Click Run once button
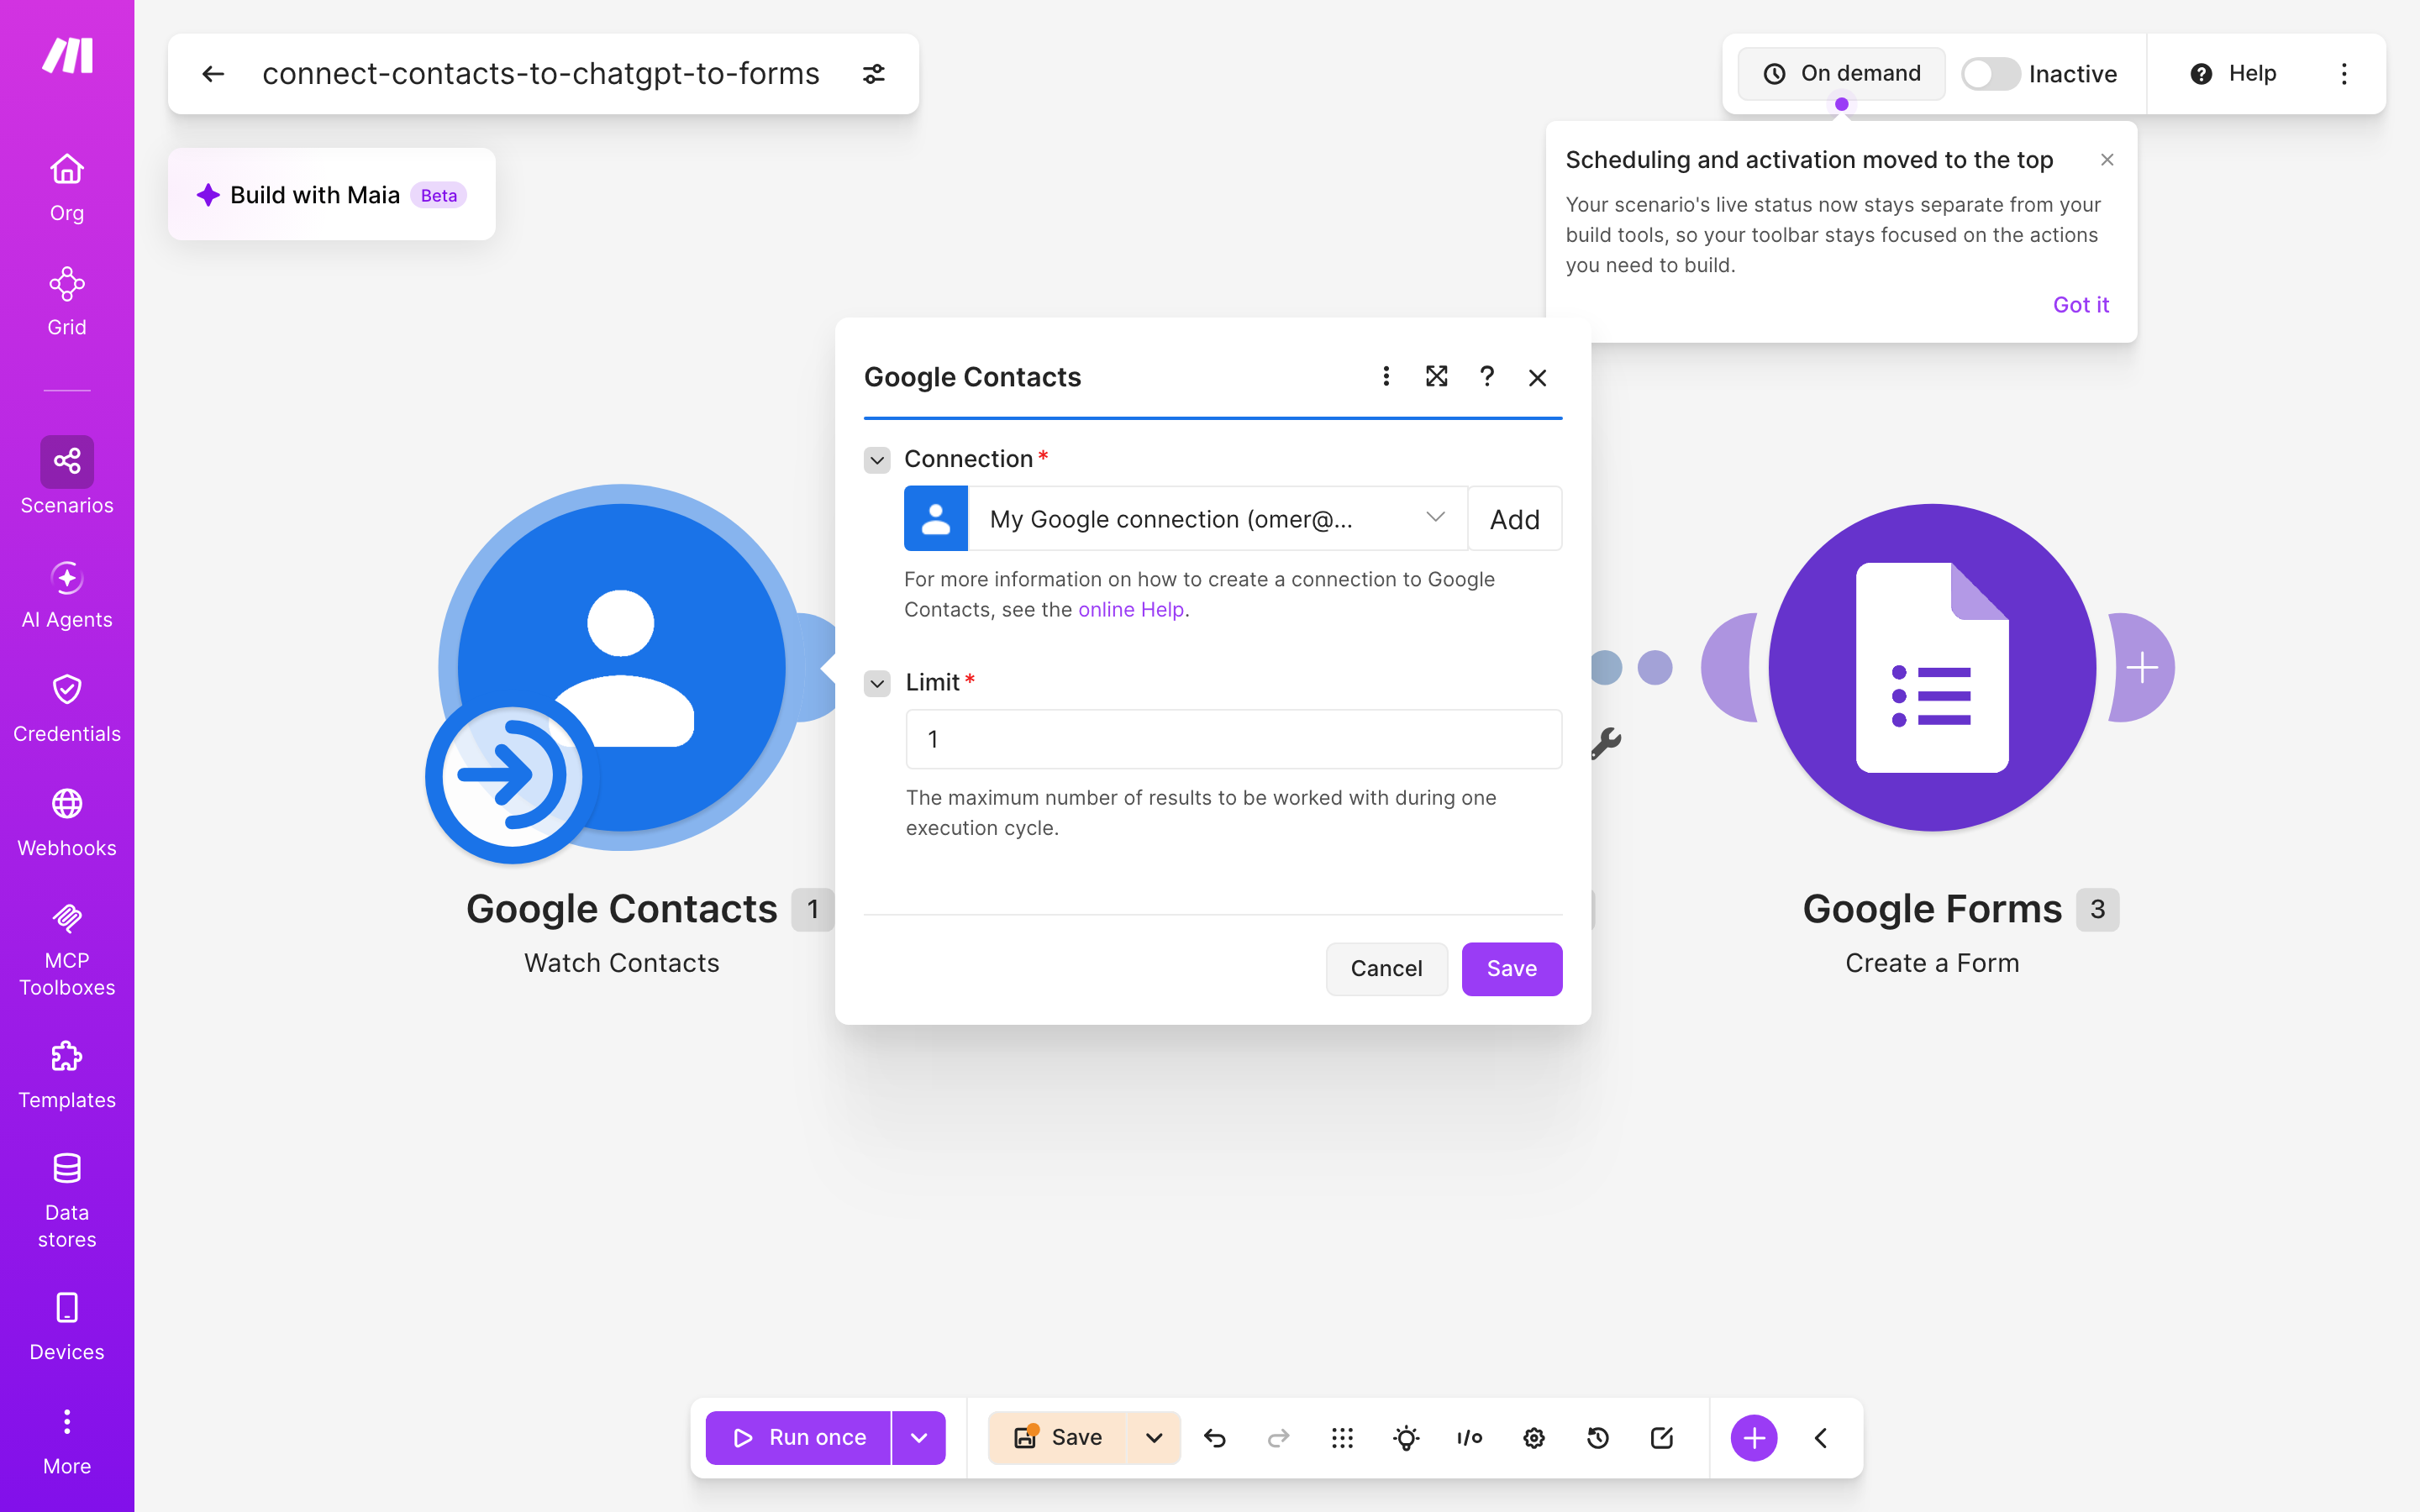 pyautogui.click(x=798, y=1438)
